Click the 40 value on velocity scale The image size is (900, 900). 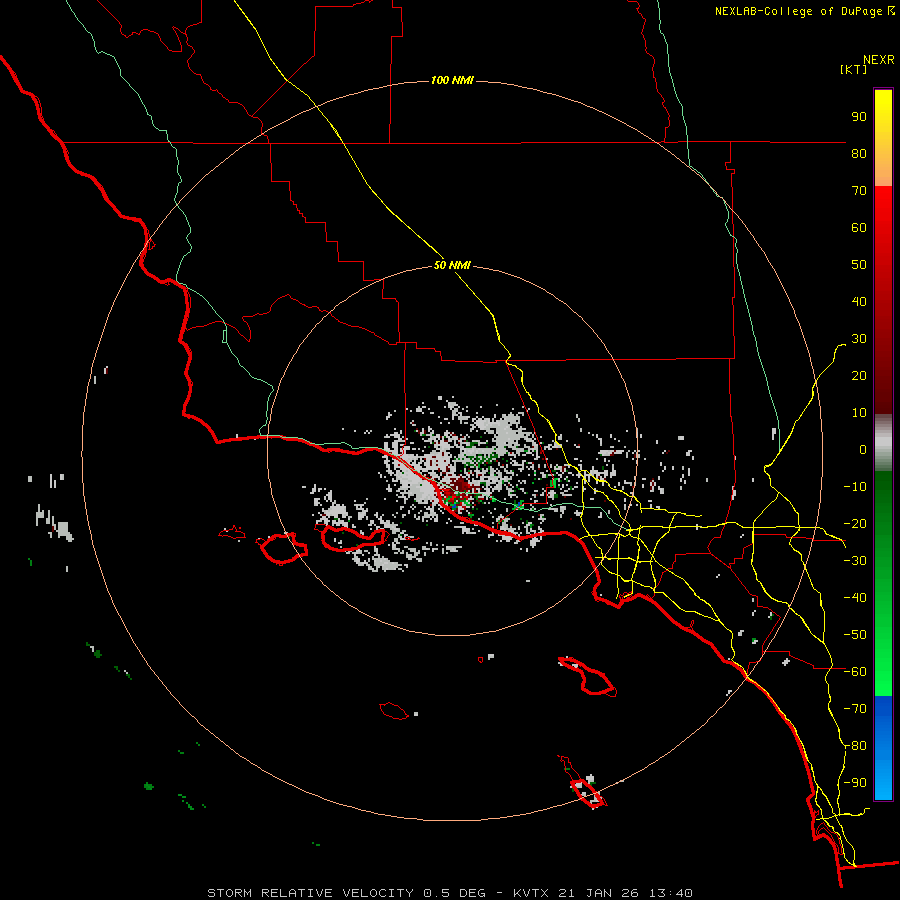click(x=859, y=301)
